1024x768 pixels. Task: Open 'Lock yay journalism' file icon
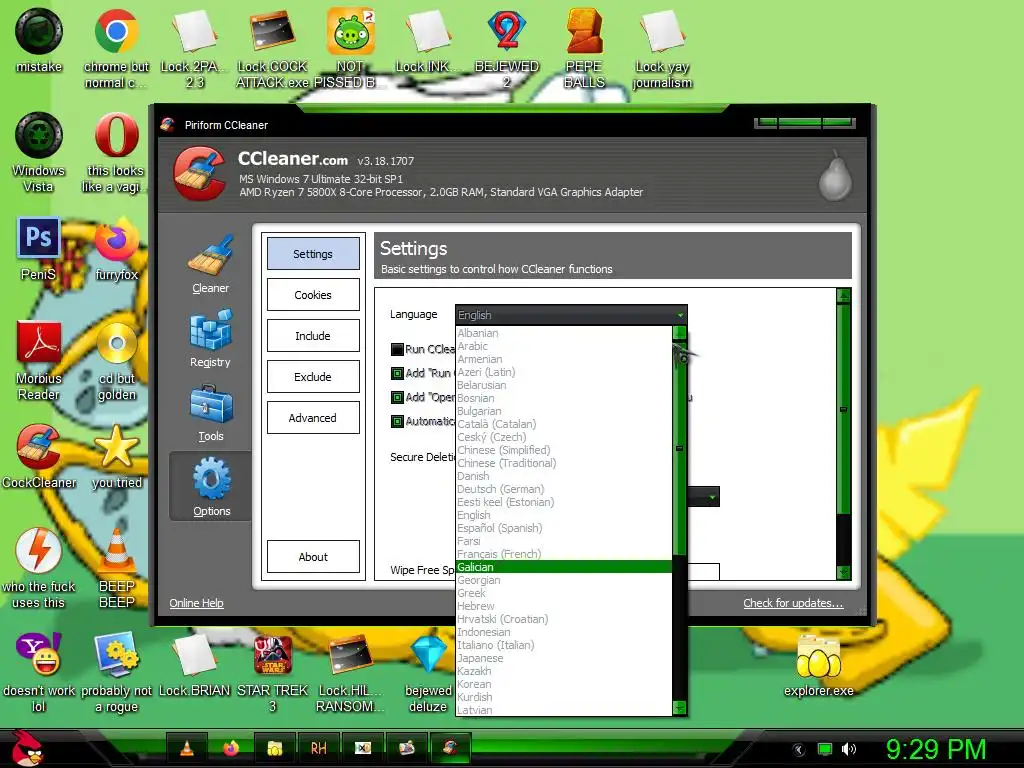662,49
